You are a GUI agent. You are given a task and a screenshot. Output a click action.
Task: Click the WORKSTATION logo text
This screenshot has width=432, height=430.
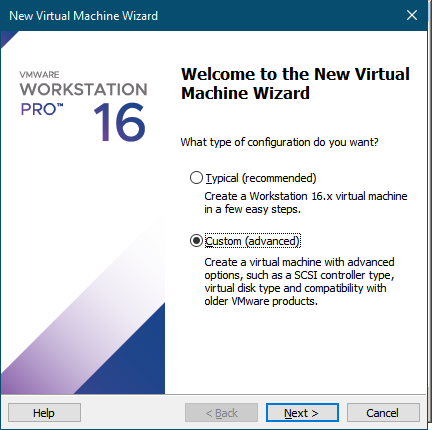[83, 89]
